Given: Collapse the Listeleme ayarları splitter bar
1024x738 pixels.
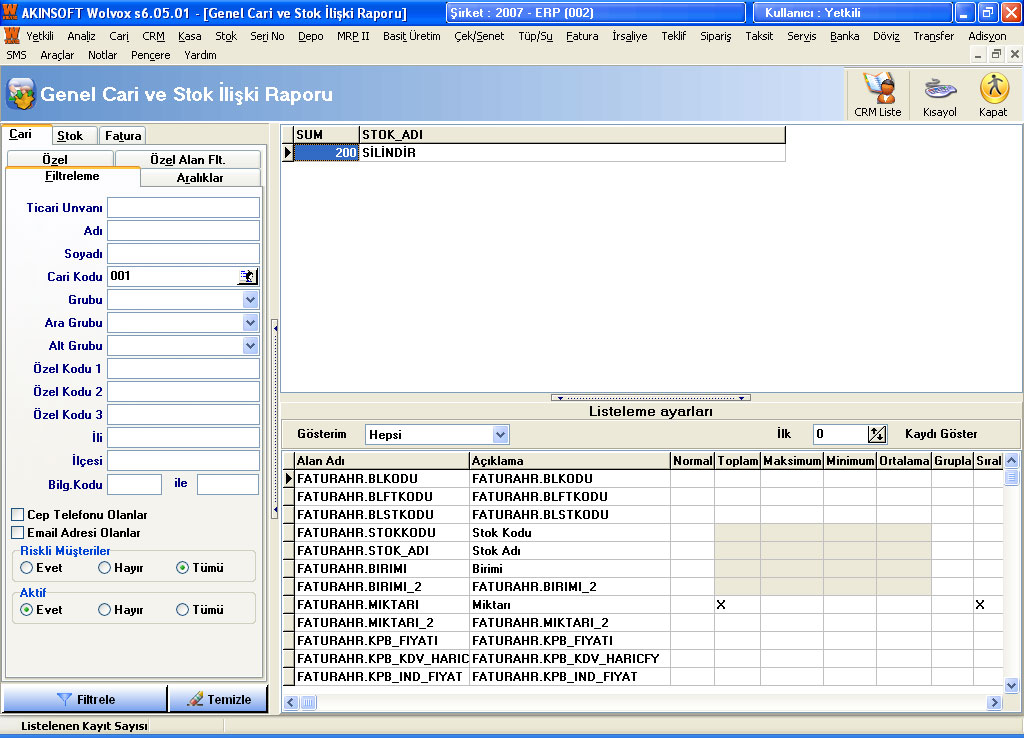Looking at the screenshot, I should 650,397.
